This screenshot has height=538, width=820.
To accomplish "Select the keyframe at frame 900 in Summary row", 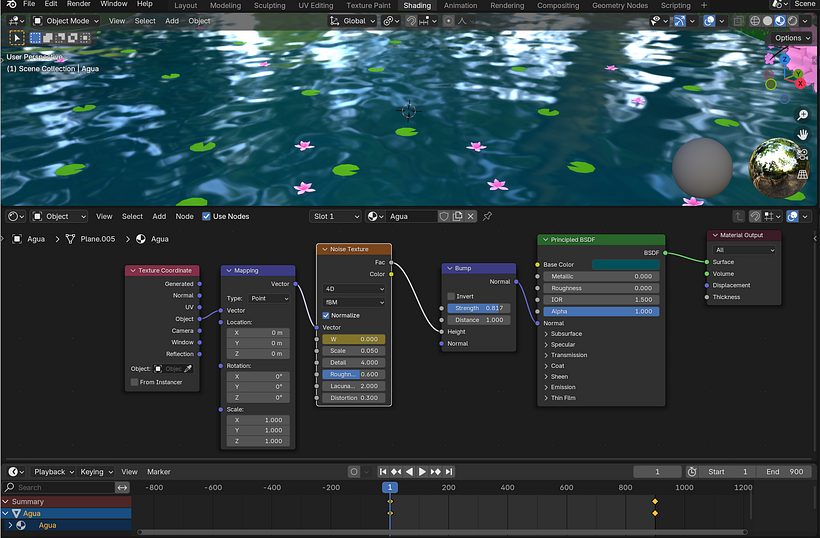I will point(655,501).
